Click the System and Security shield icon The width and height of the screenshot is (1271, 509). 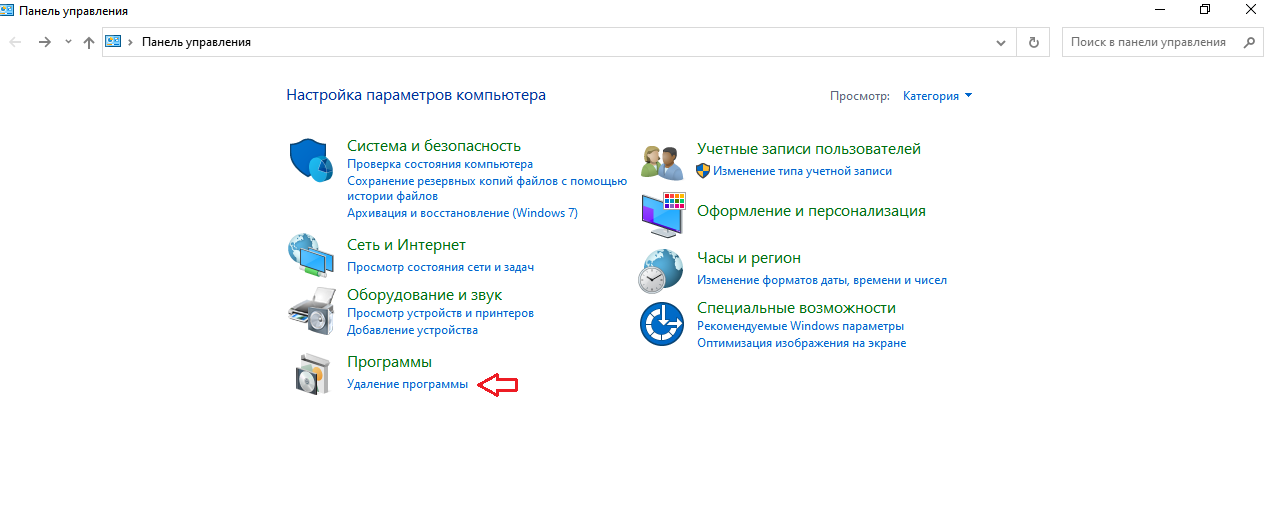(310, 160)
